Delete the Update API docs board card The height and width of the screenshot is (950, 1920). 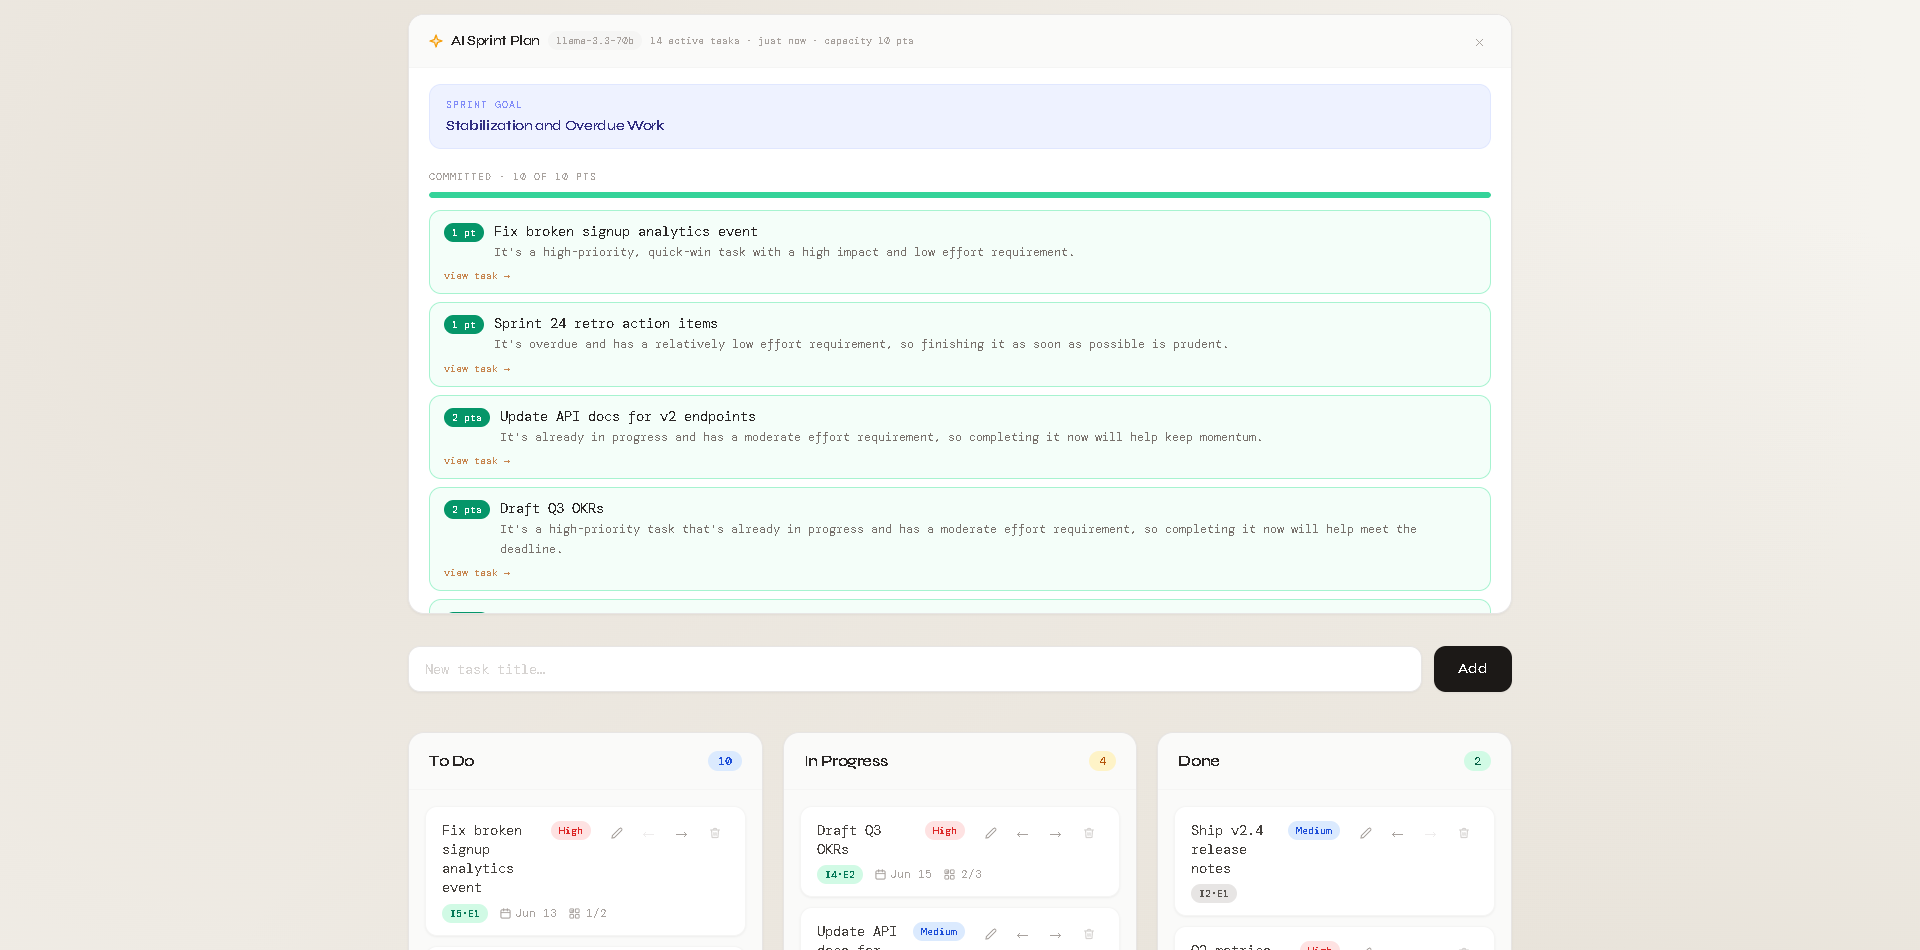(1089, 934)
